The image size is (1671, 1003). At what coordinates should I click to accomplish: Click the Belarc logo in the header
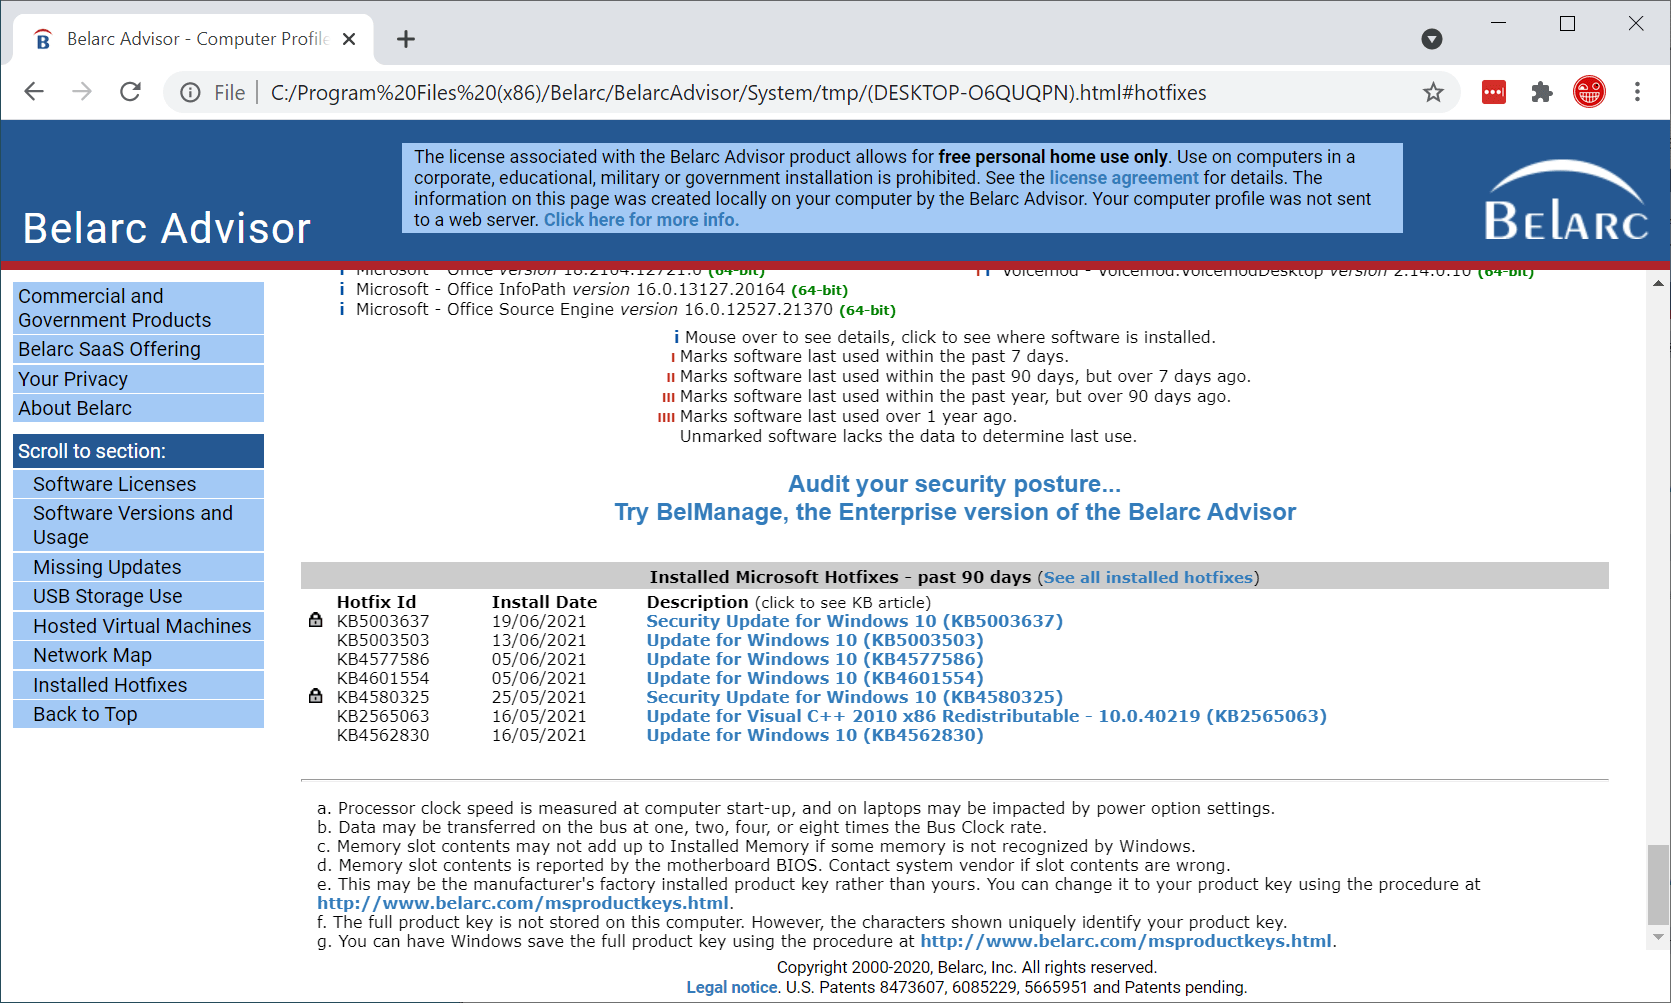tap(1565, 200)
